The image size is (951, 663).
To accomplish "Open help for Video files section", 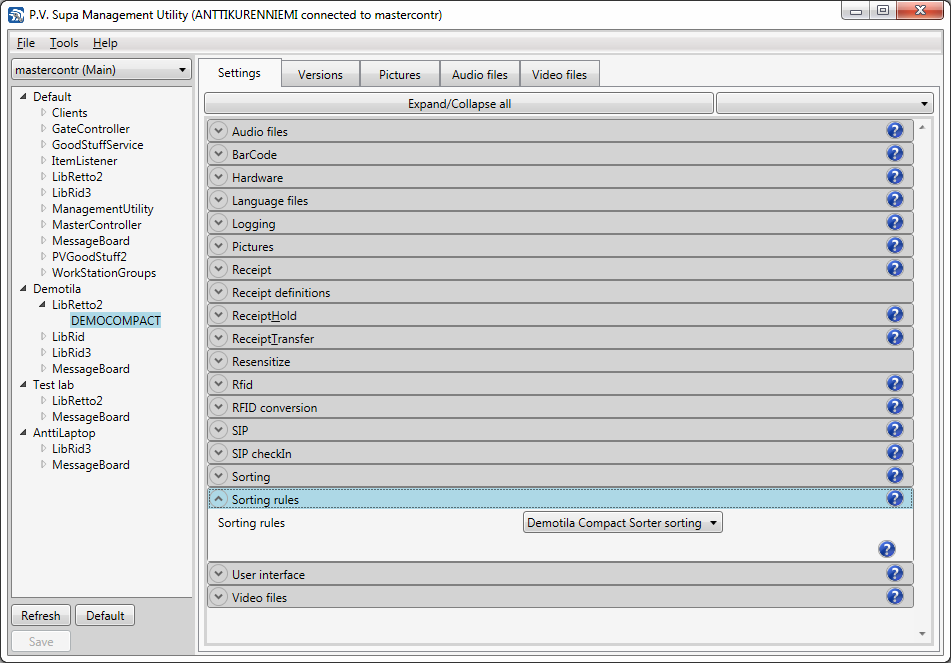I will tap(895, 596).
